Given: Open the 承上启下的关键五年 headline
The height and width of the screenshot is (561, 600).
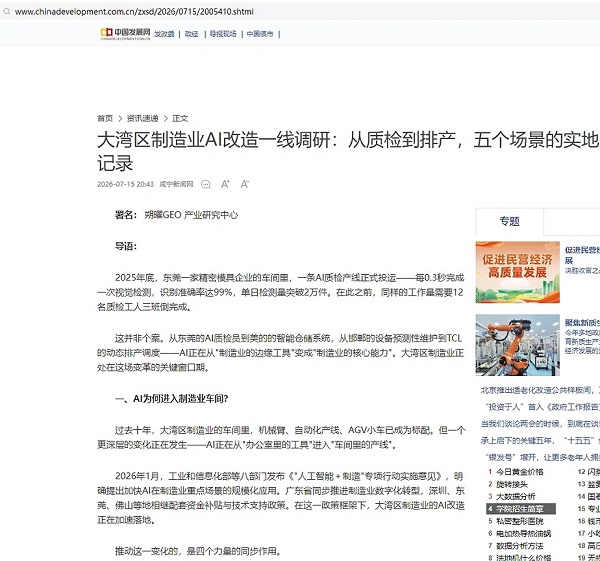Looking at the screenshot, I should [x=540, y=440].
